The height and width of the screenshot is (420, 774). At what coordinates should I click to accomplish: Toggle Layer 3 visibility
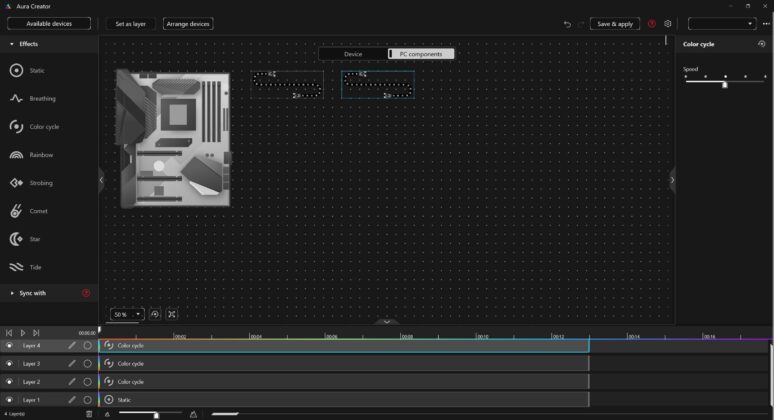pyautogui.click(x=9, y=364)
